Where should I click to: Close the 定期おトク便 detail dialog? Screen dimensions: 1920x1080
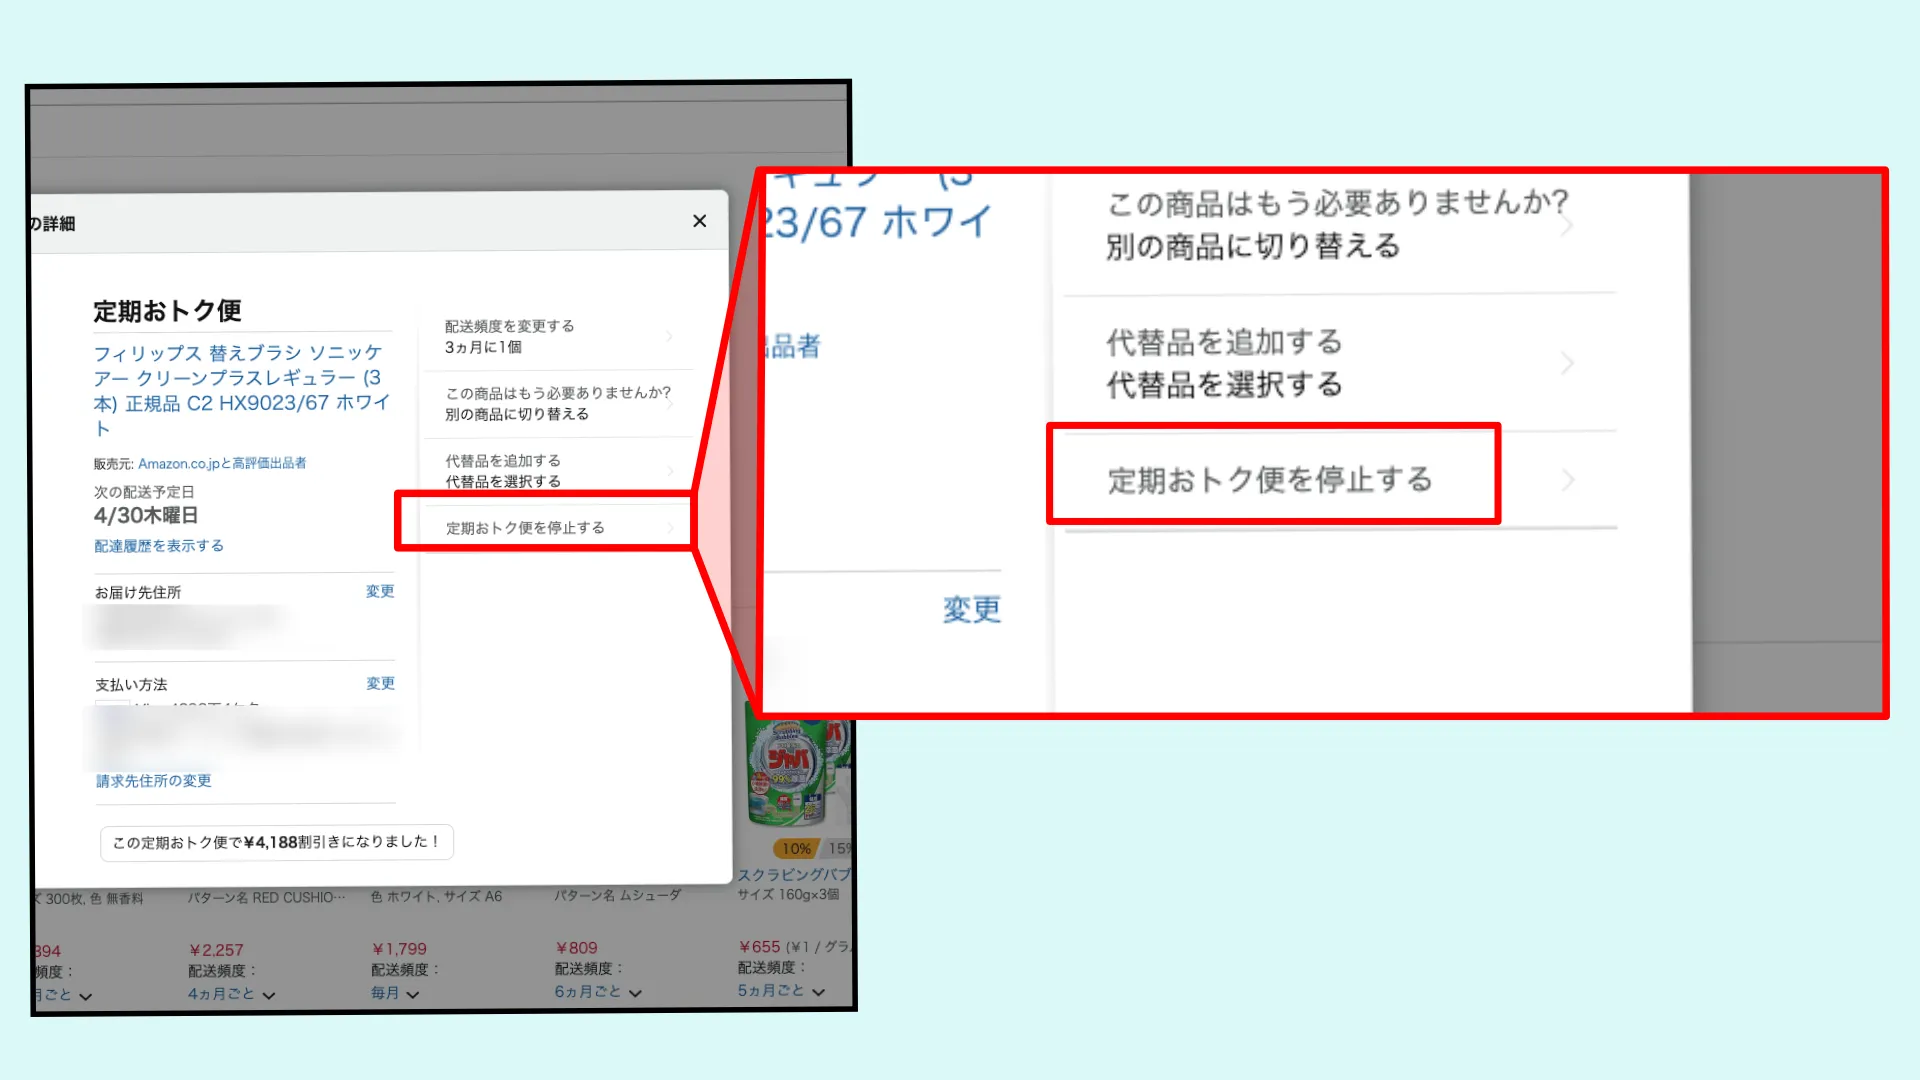coord(699,220)
